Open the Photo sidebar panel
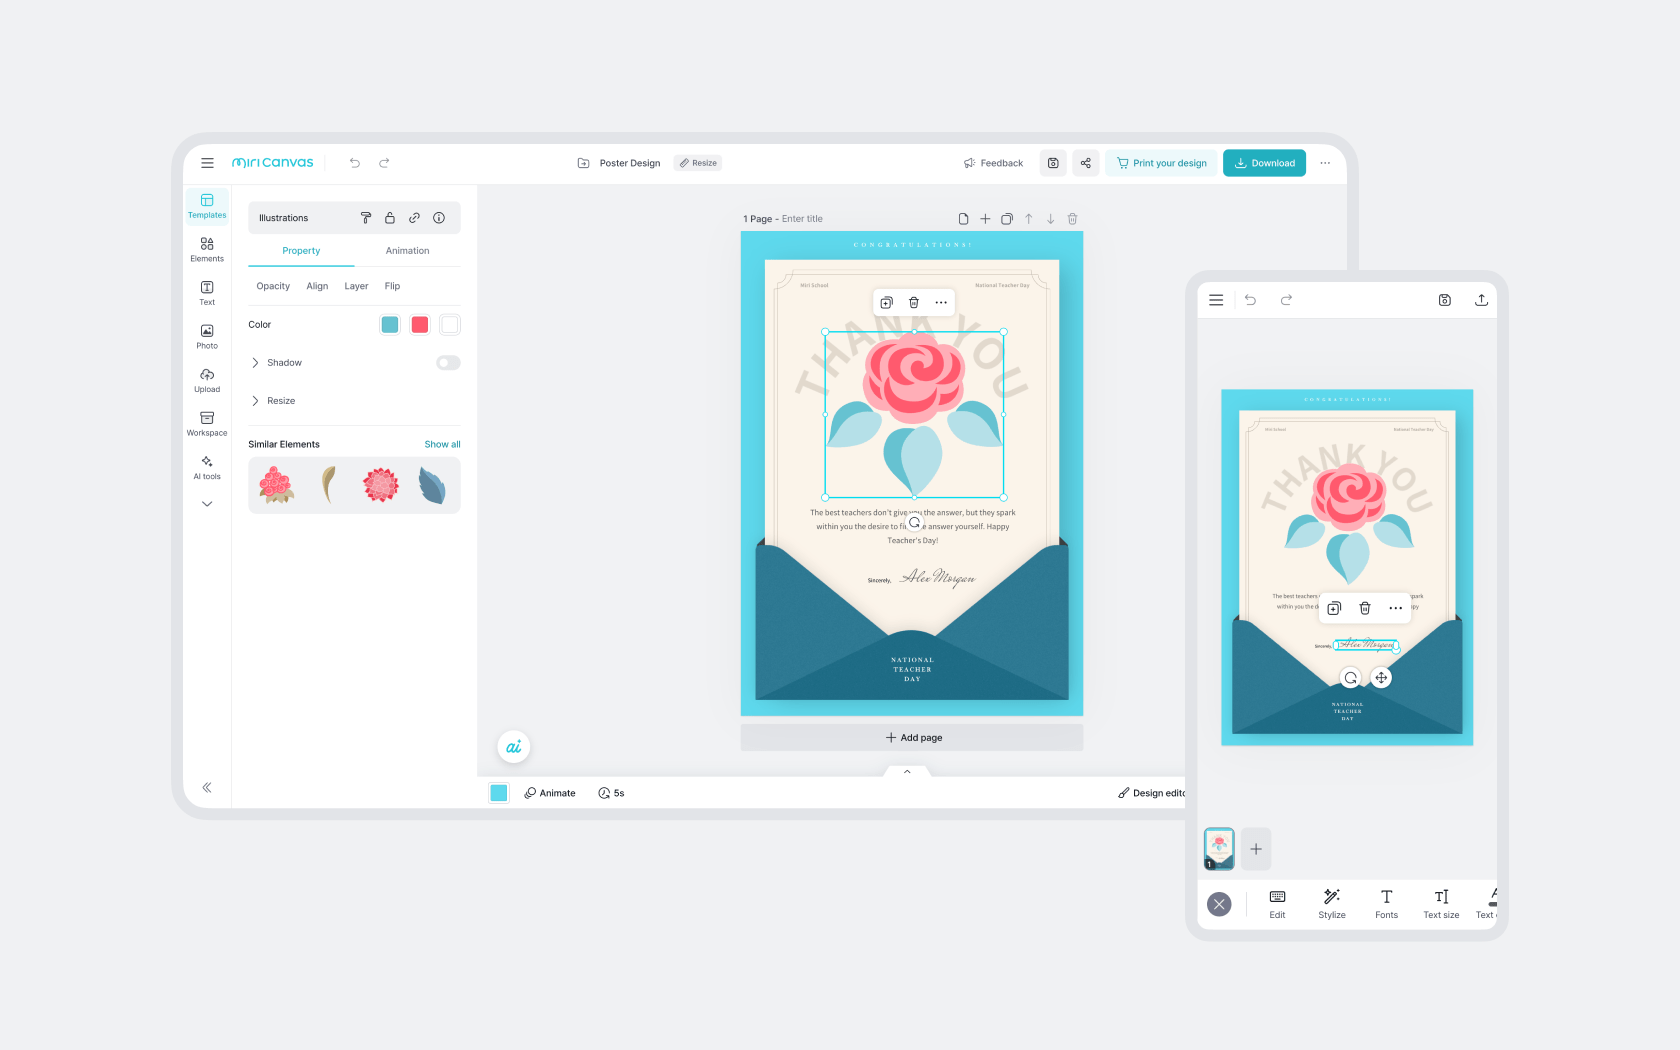Viewport: 1680px width, 1050px height. pos(207,337)
